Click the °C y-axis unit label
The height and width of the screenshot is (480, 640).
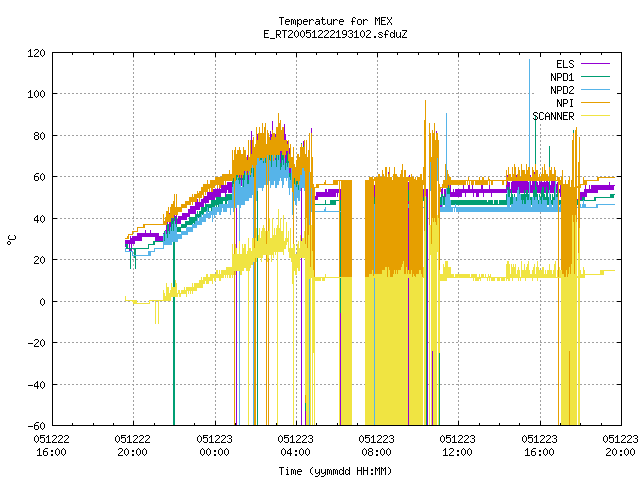pos(11,240)
